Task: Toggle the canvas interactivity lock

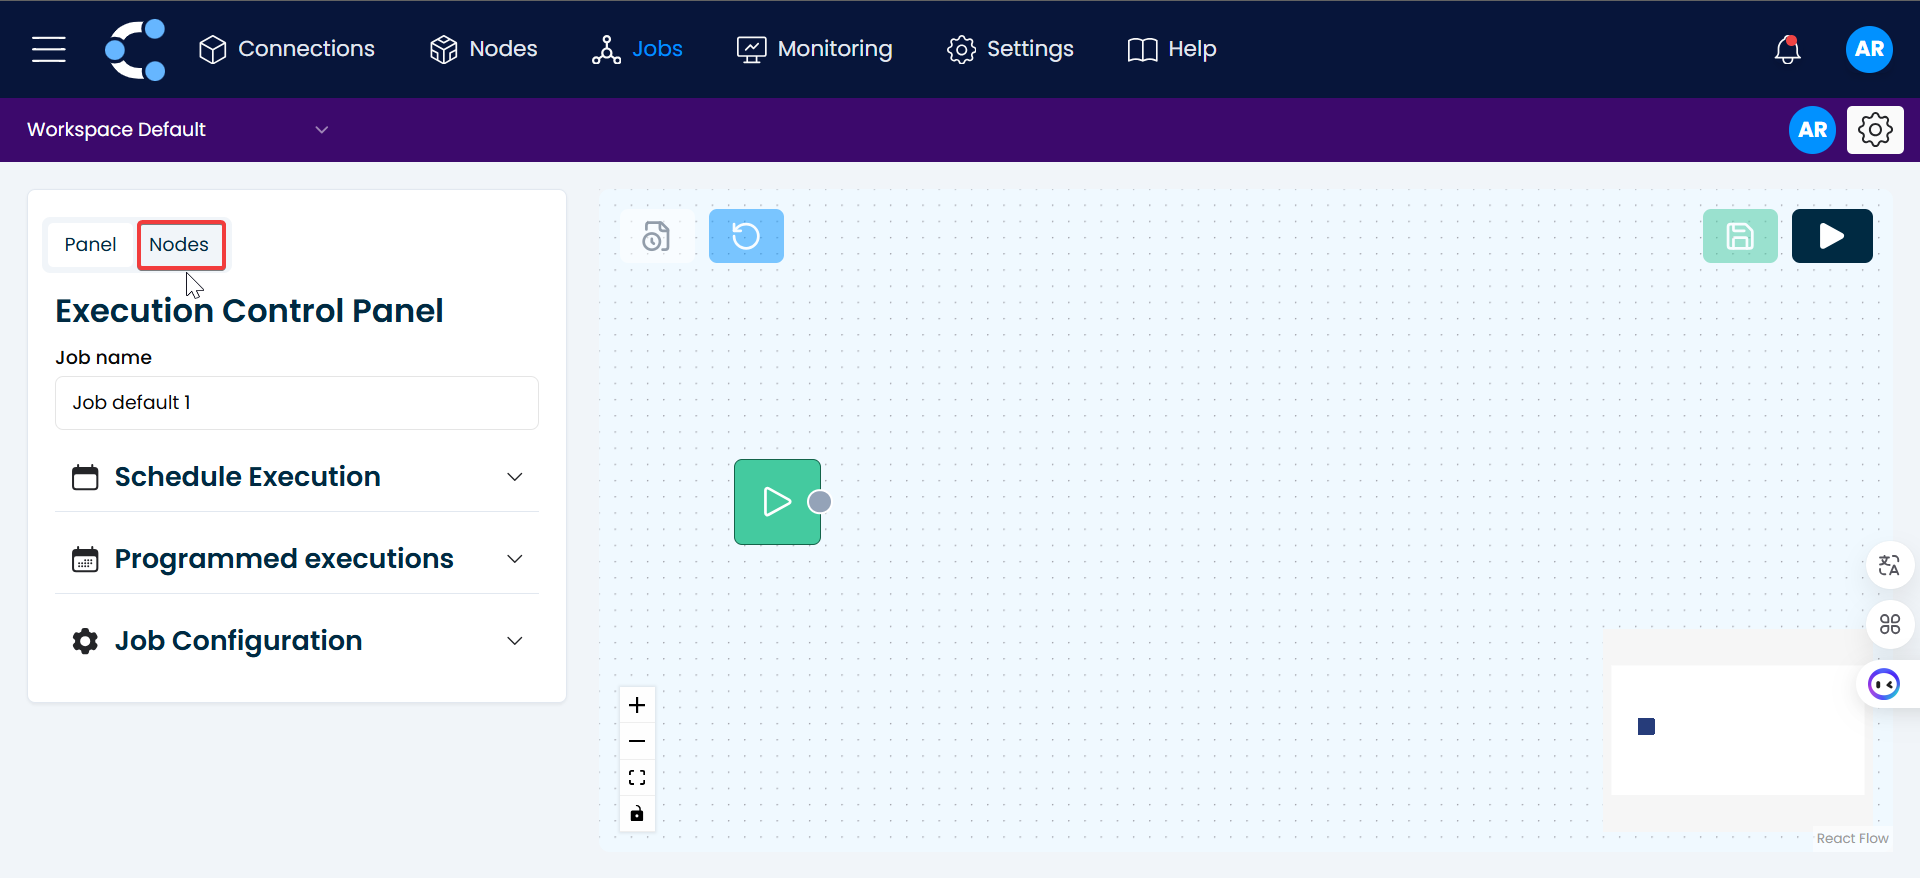Action: 637,813
